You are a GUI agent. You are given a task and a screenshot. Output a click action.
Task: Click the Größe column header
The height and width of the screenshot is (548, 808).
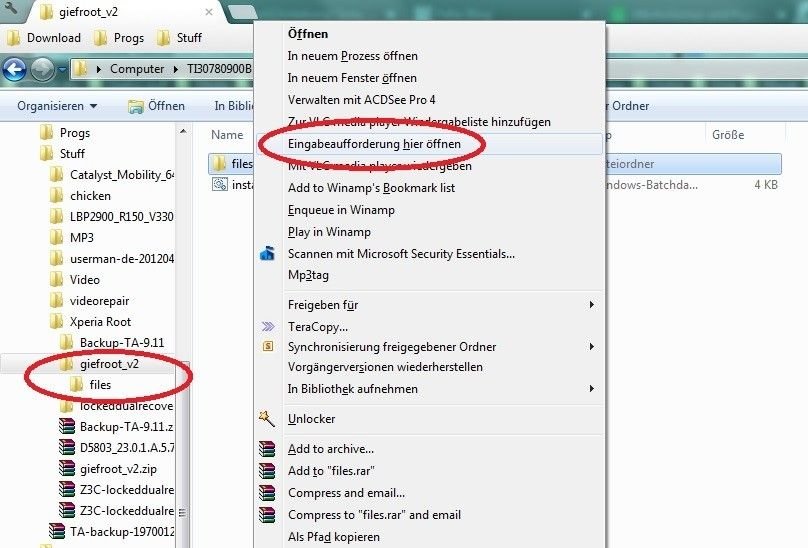(x=728, y=135)
